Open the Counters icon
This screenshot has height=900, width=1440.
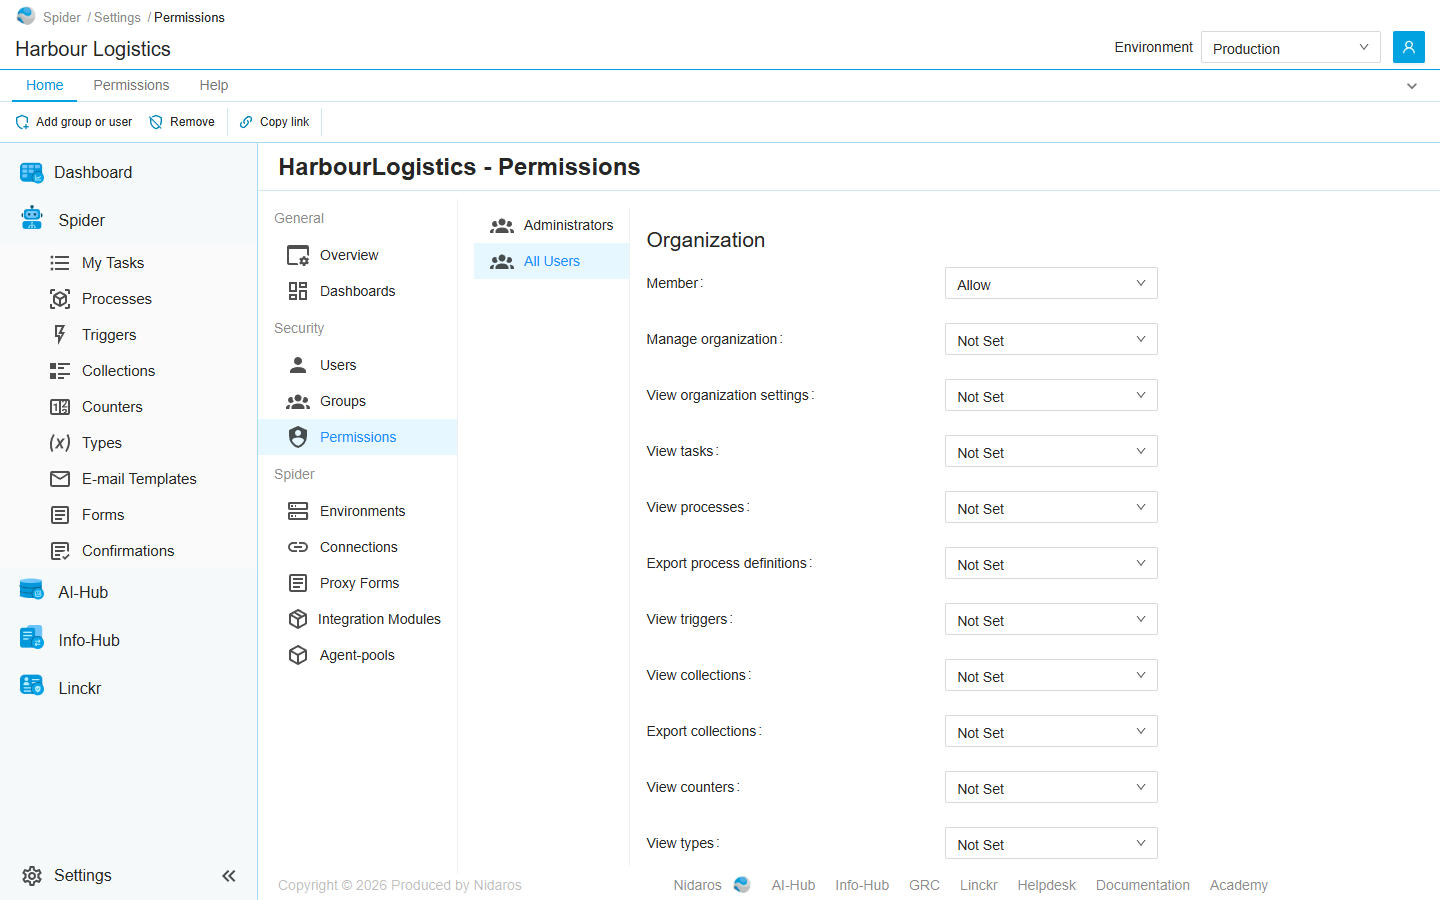pos(60,407)
